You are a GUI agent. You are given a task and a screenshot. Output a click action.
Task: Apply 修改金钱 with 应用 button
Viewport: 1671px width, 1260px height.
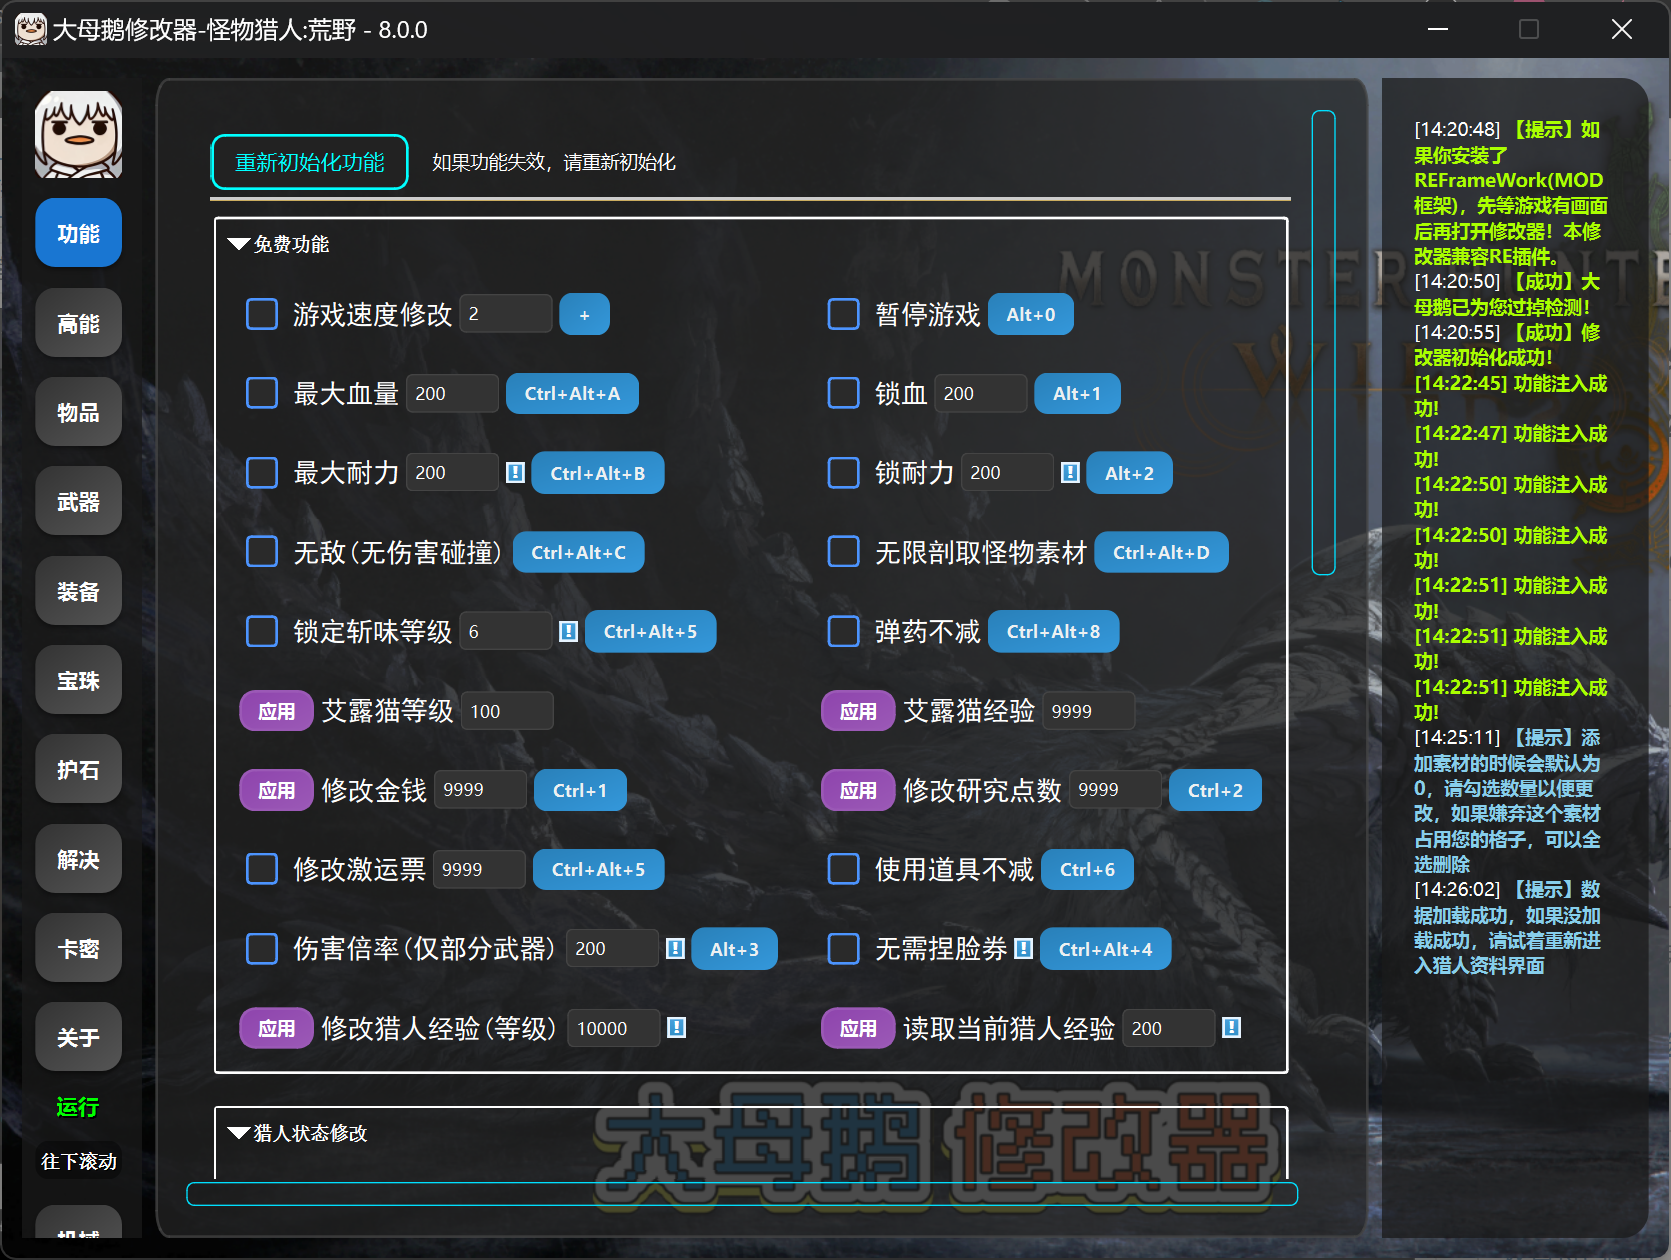[x=276, y=790]
